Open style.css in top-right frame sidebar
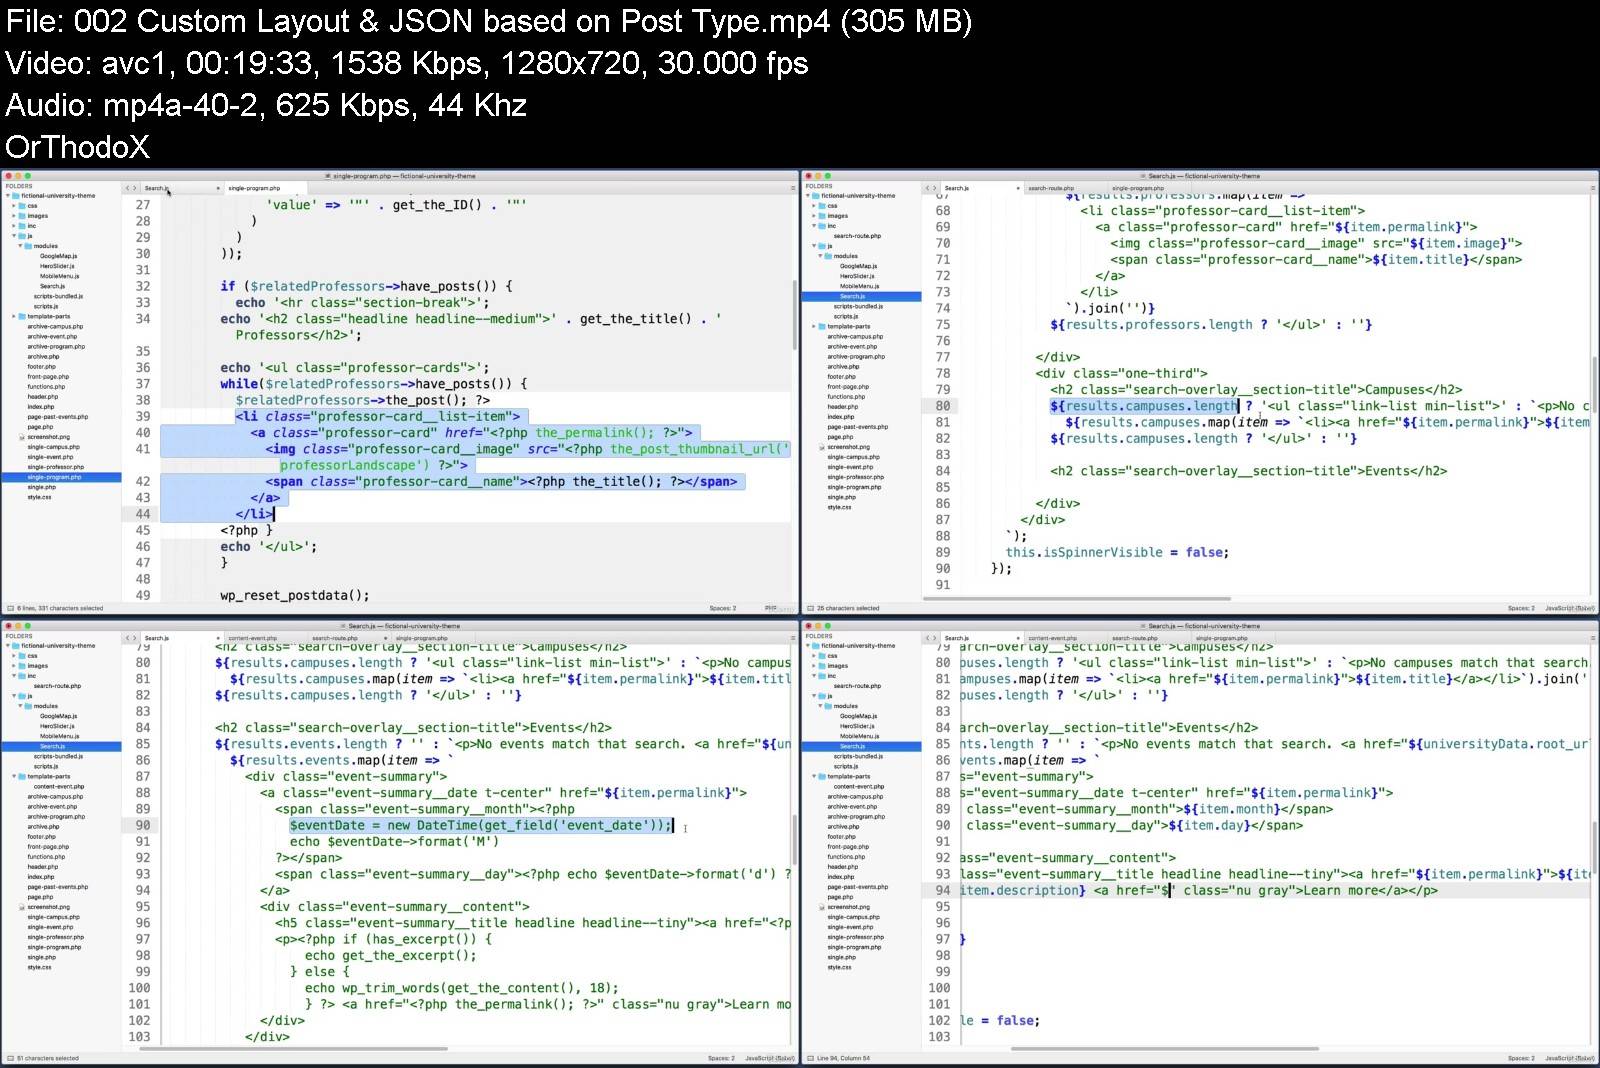1600x1068 pixels. (x=839, y=507)
